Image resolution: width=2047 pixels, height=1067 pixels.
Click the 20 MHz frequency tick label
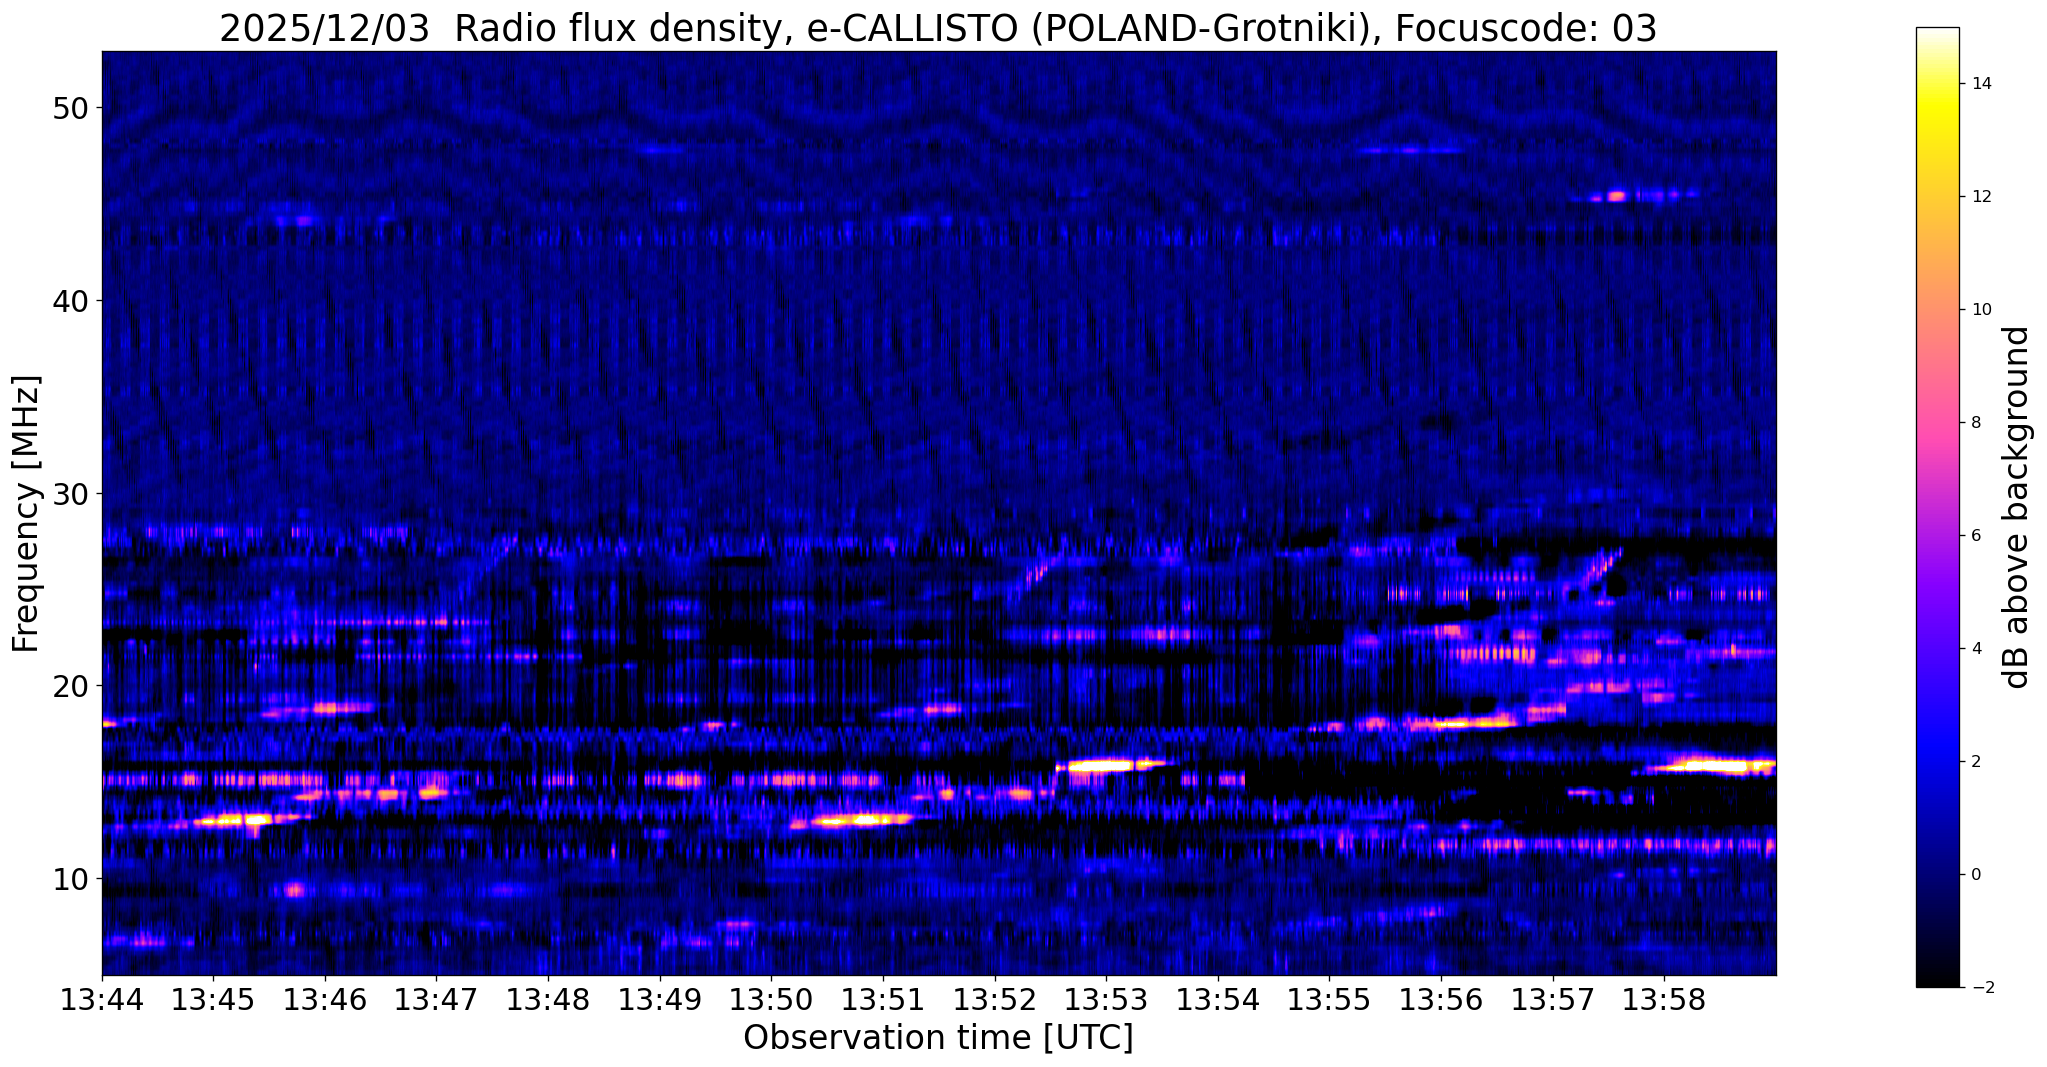70,686
